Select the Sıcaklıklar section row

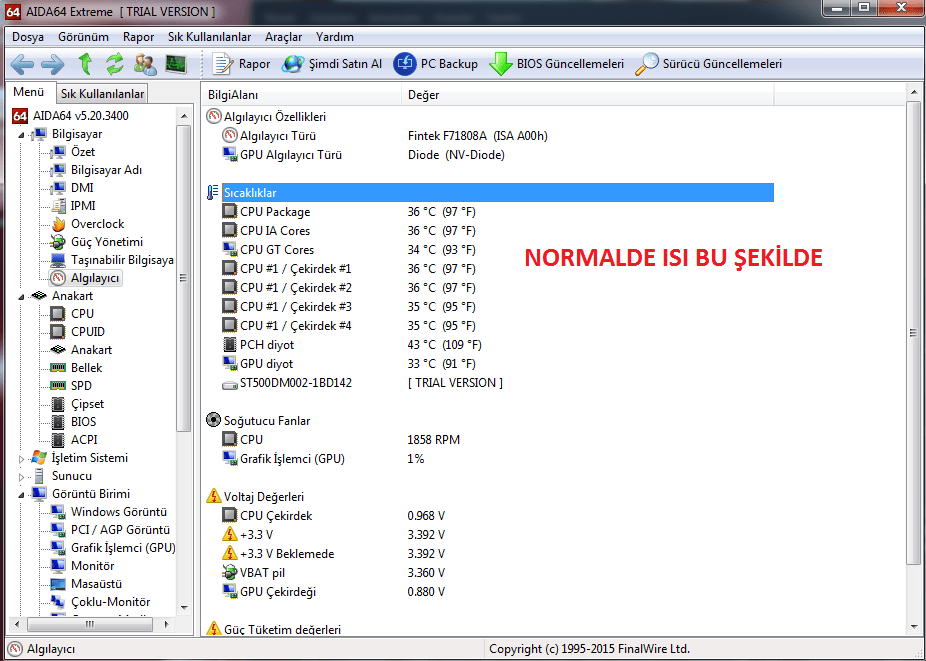(x=498, y=193)
